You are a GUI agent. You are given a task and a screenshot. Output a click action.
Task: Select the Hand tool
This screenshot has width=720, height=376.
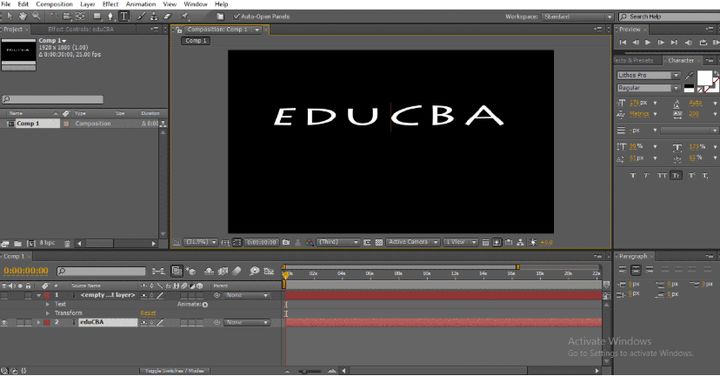click(x=22, y=17)
